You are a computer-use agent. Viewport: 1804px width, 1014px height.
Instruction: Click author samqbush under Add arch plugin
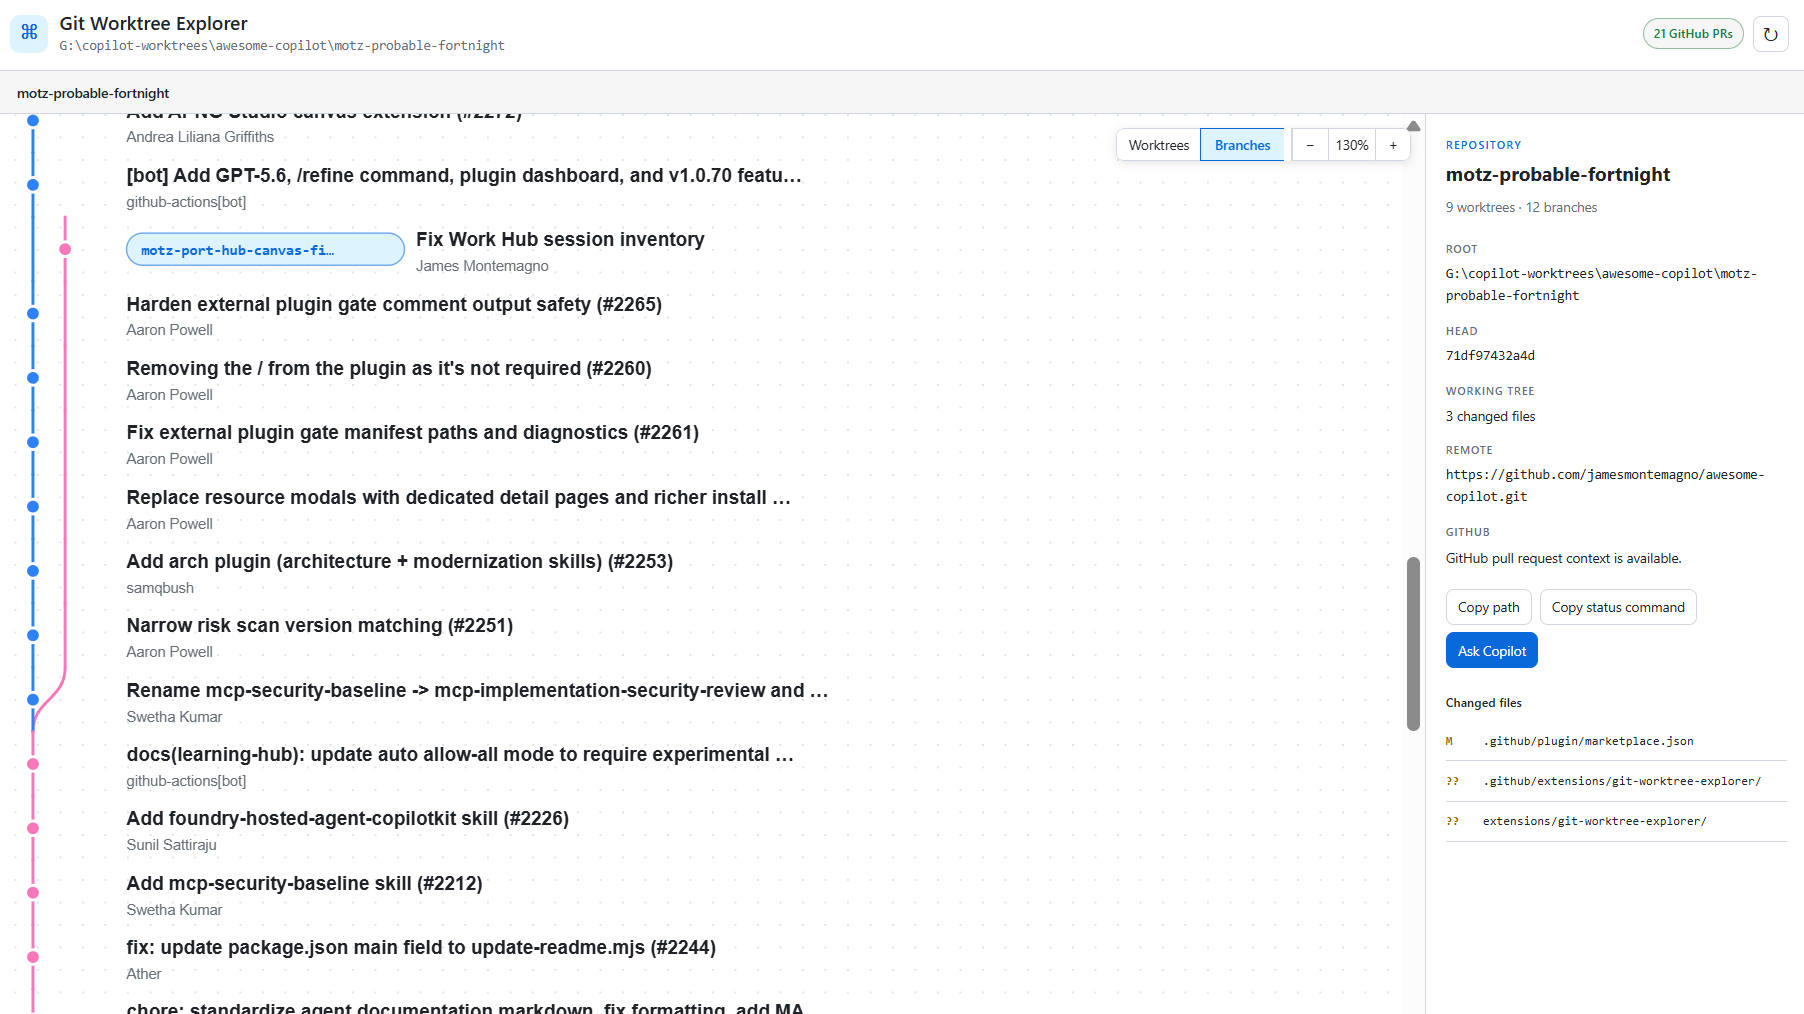(x=160, y=588)
